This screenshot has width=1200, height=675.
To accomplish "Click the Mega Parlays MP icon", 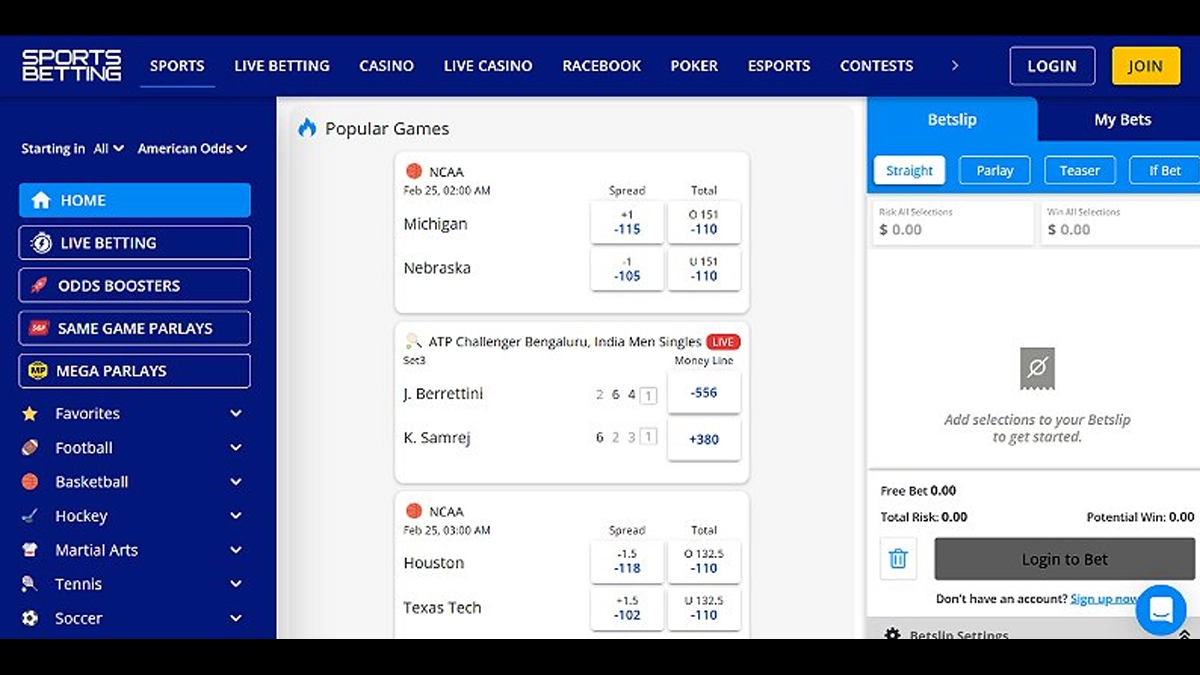I will coord(39,371).
